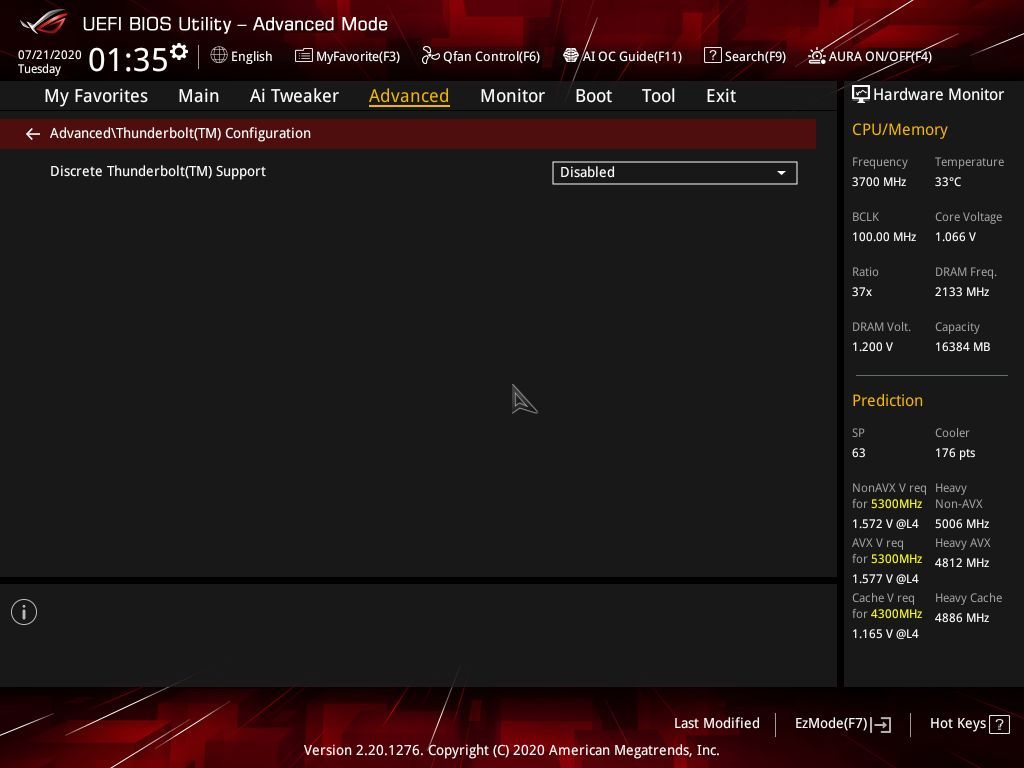Select Discrete Thunderbolt(TM) Support label
Screen dimensions: 1024x768
coord(158,172)
